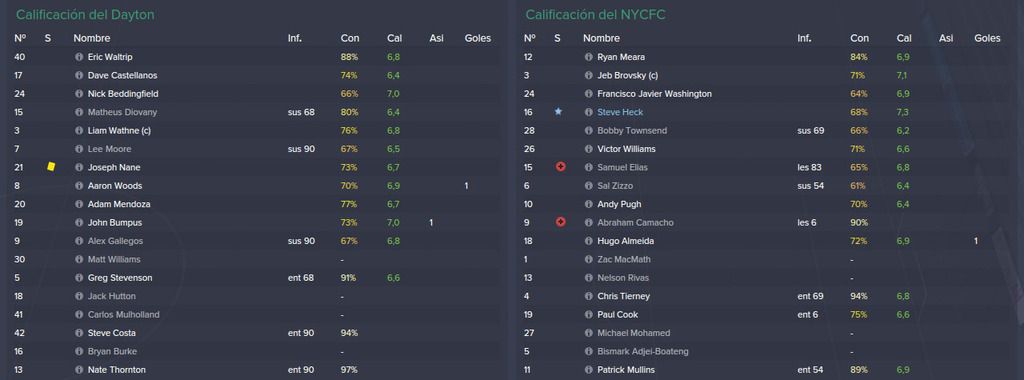Click Abraham Camacho's red injury icon
The width and height of the screenshot is (1024, 380).
[x=560, y=223]
